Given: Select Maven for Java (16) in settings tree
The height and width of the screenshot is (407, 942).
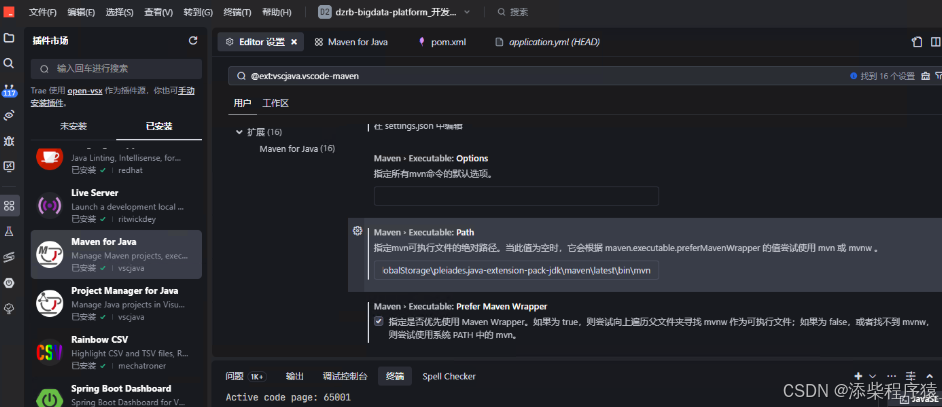Looking at the screenshot, I should click(x=297, y=148).
